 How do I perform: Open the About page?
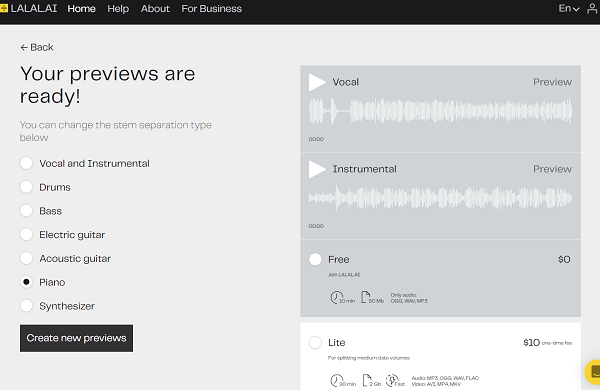[155, 8]
